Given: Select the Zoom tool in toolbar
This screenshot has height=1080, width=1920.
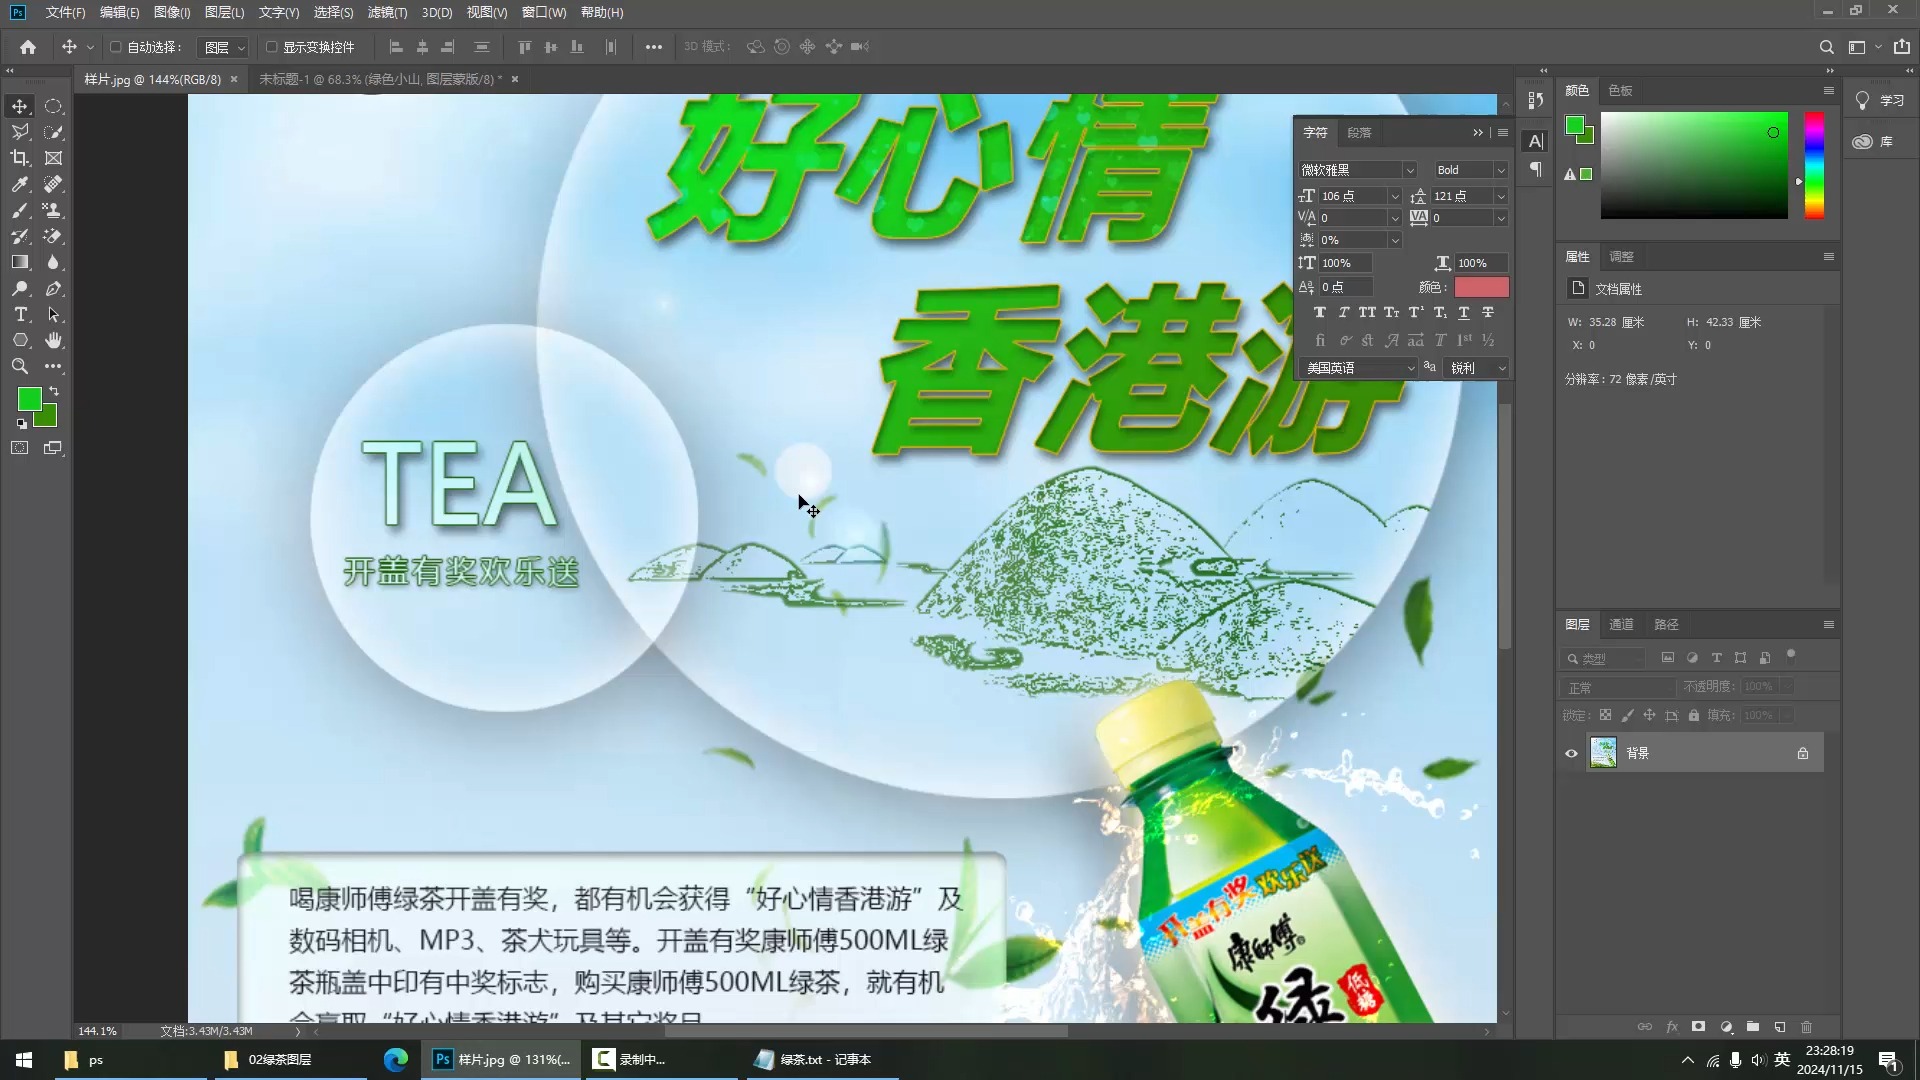Looking at the screenshot, I should 20,366.
